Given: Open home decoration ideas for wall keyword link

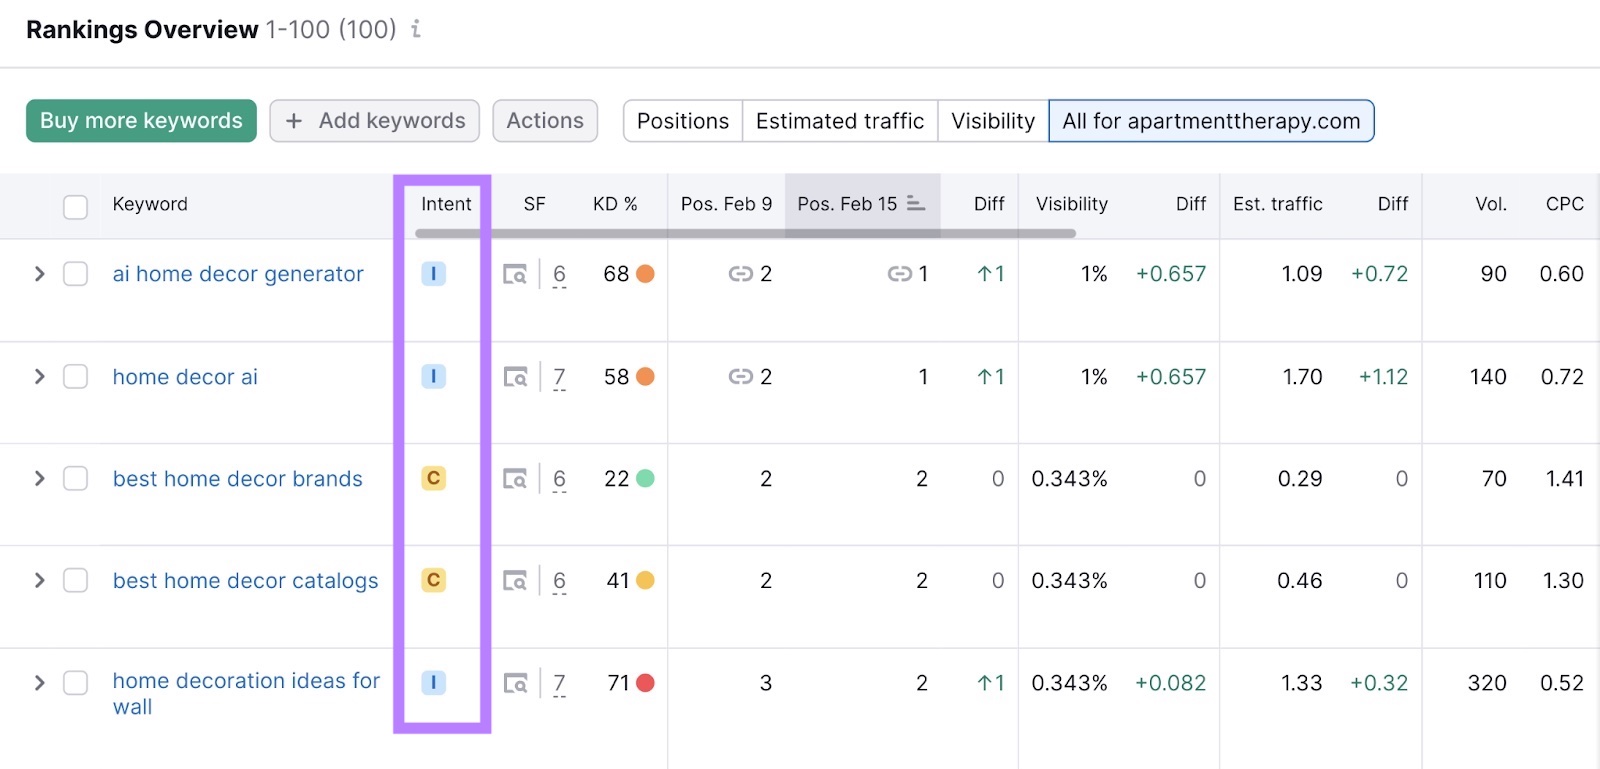Looking at the screenshot, I should [246, 694].
